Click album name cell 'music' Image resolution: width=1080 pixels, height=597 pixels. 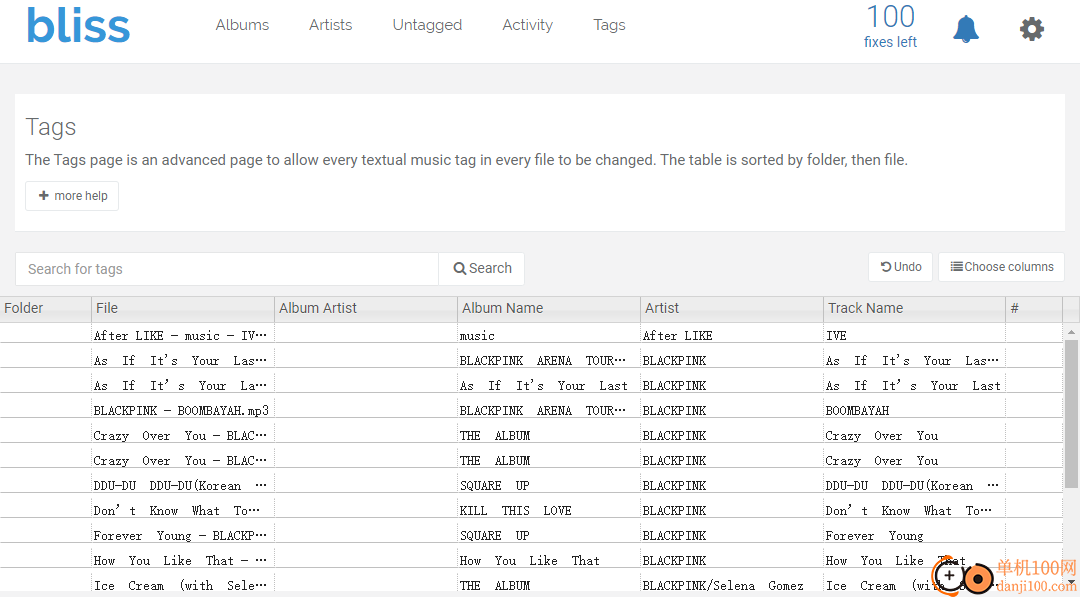pos(549,335)
